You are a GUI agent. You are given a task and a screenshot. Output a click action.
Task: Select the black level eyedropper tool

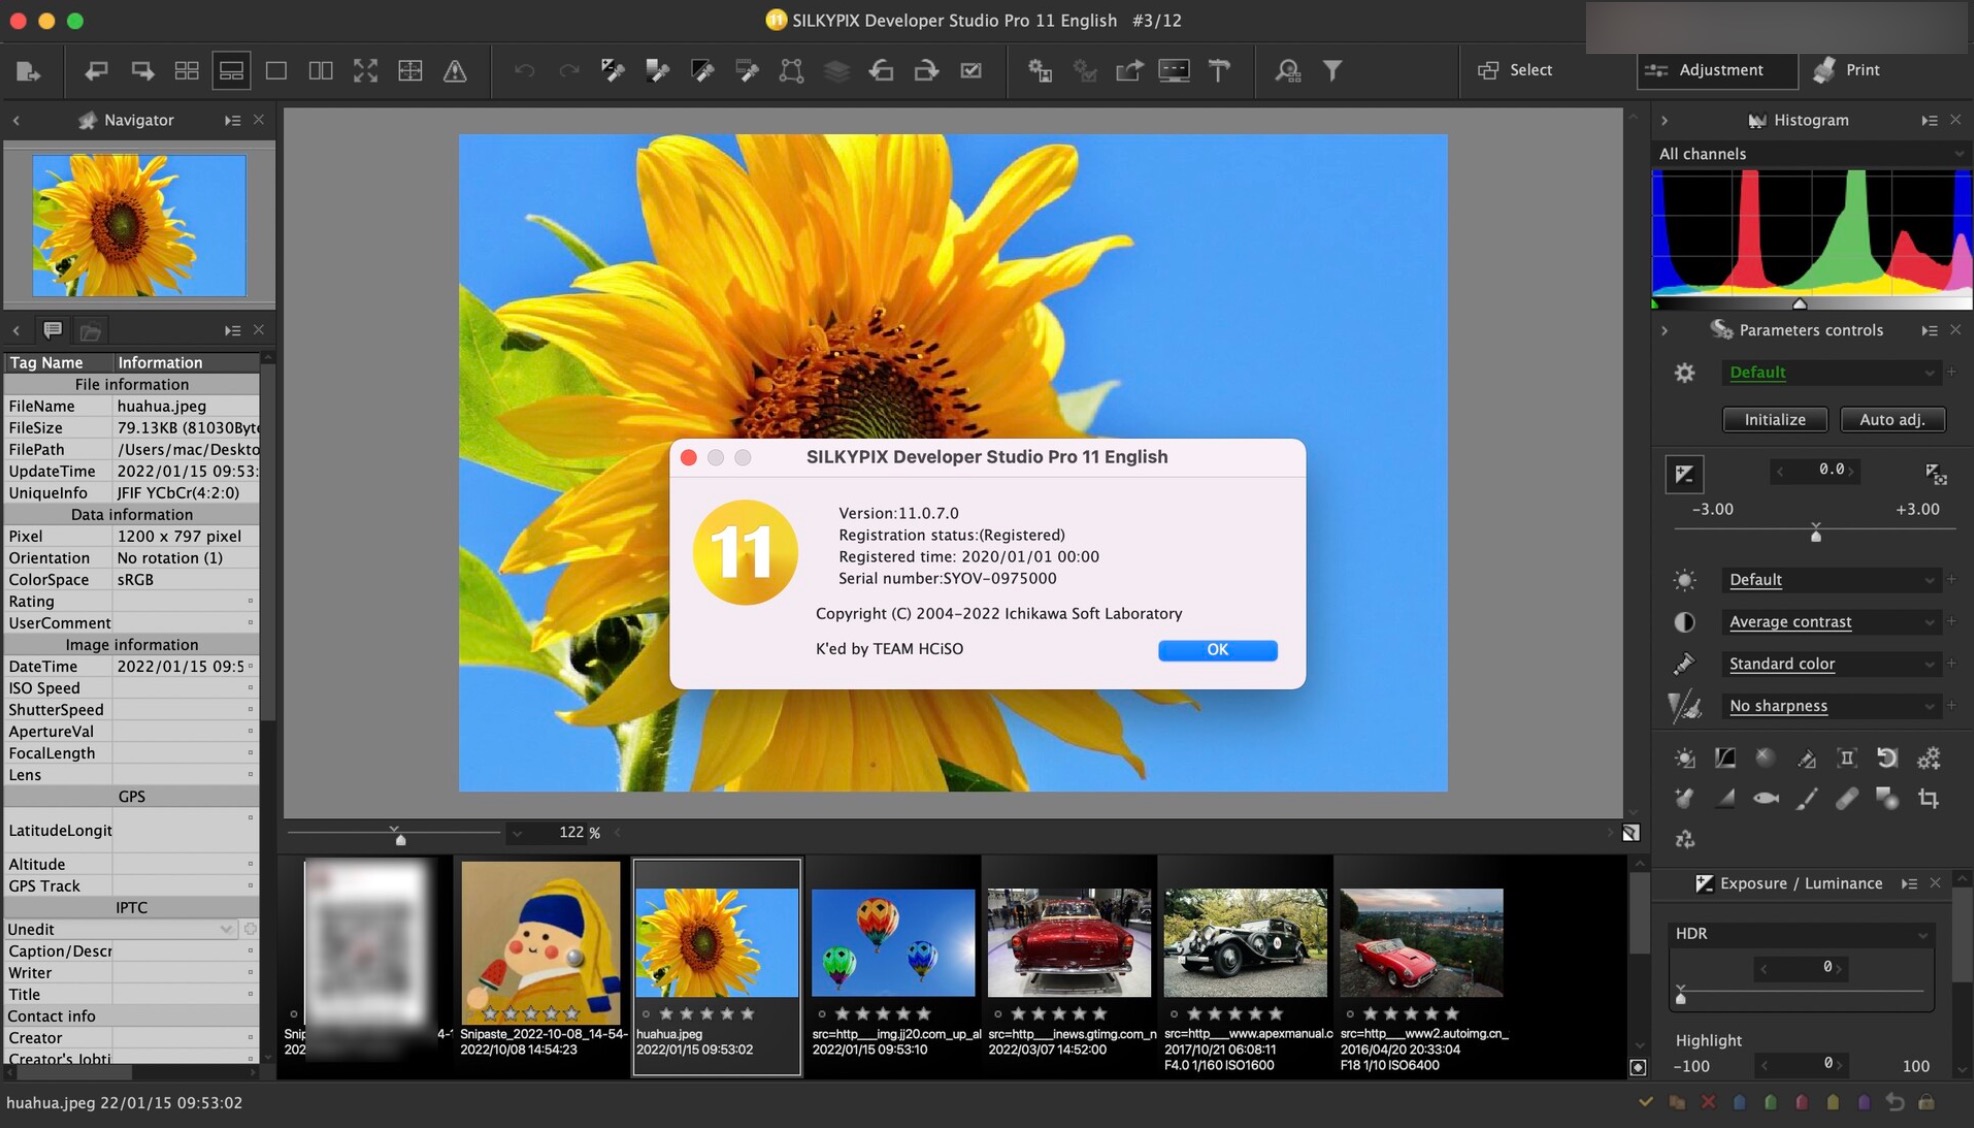click(x=703, y=71)
